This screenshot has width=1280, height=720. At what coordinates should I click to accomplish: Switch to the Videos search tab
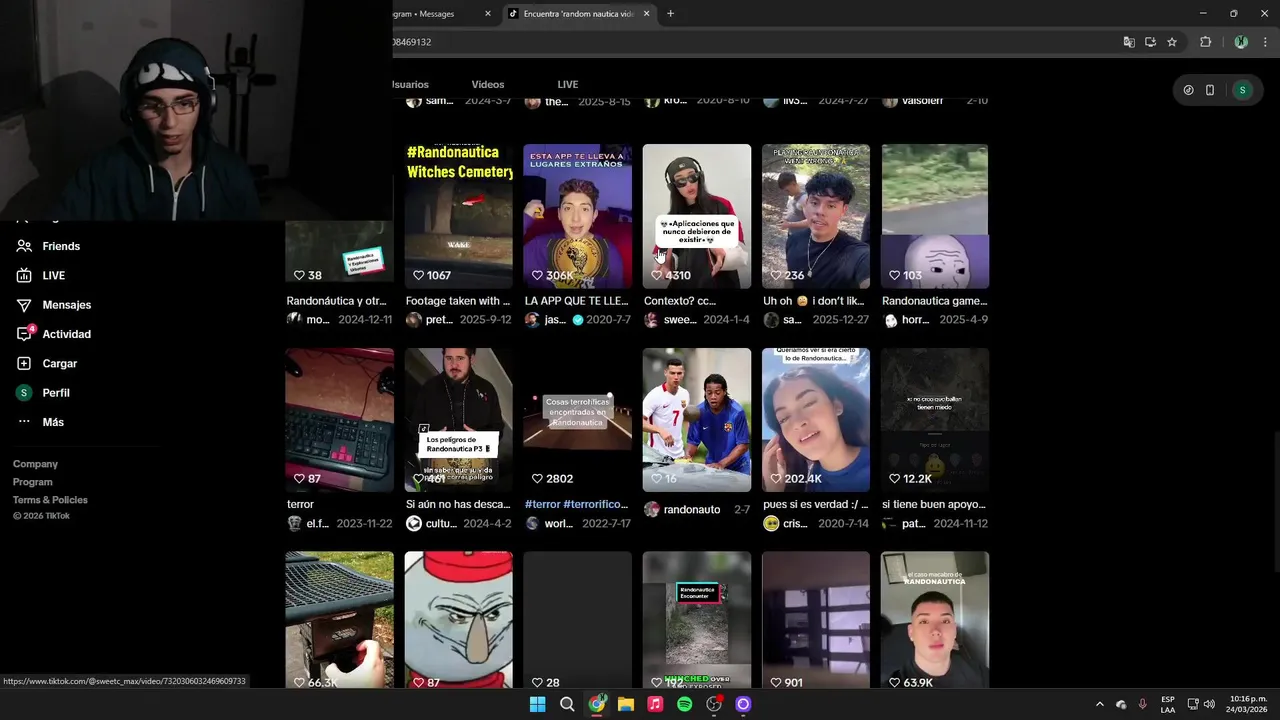(488, 84)
